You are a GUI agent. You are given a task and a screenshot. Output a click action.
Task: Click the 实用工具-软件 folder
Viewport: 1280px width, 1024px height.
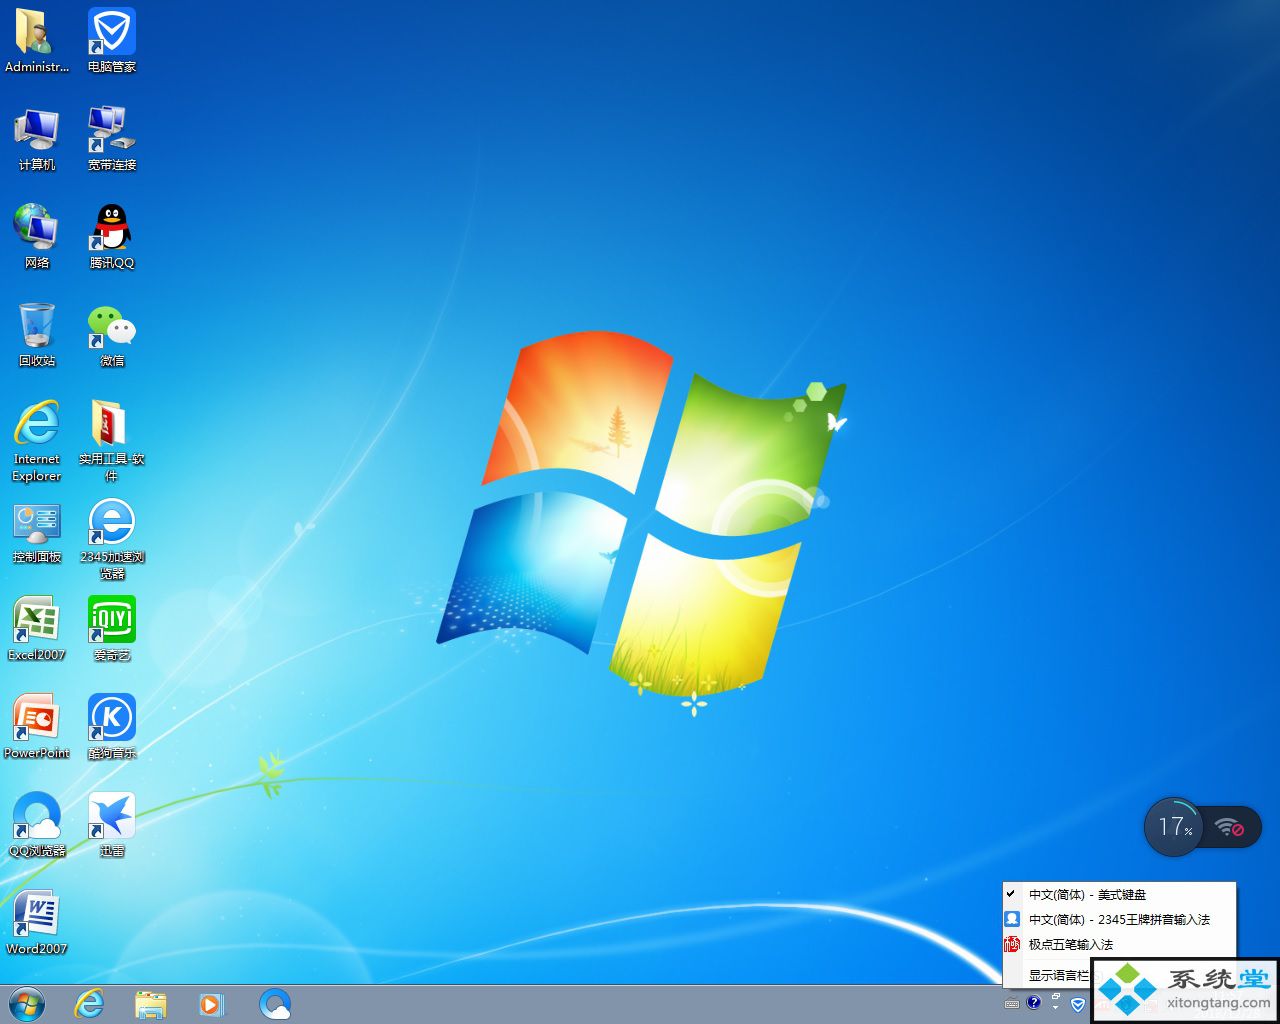112,441
